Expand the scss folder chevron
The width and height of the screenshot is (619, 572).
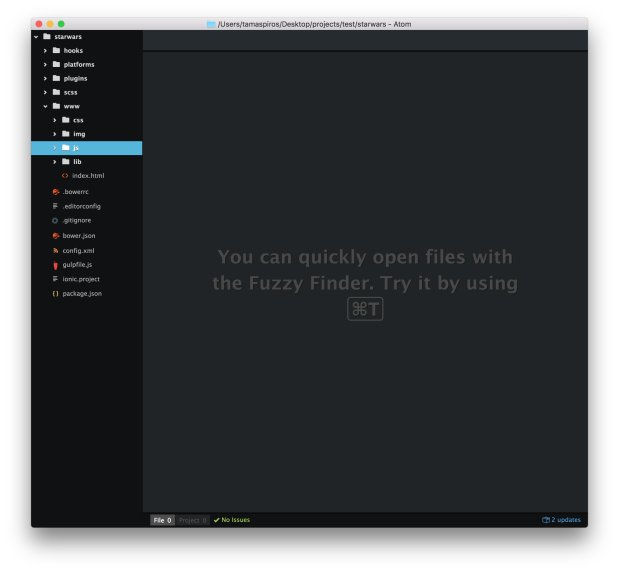(45, 92)
